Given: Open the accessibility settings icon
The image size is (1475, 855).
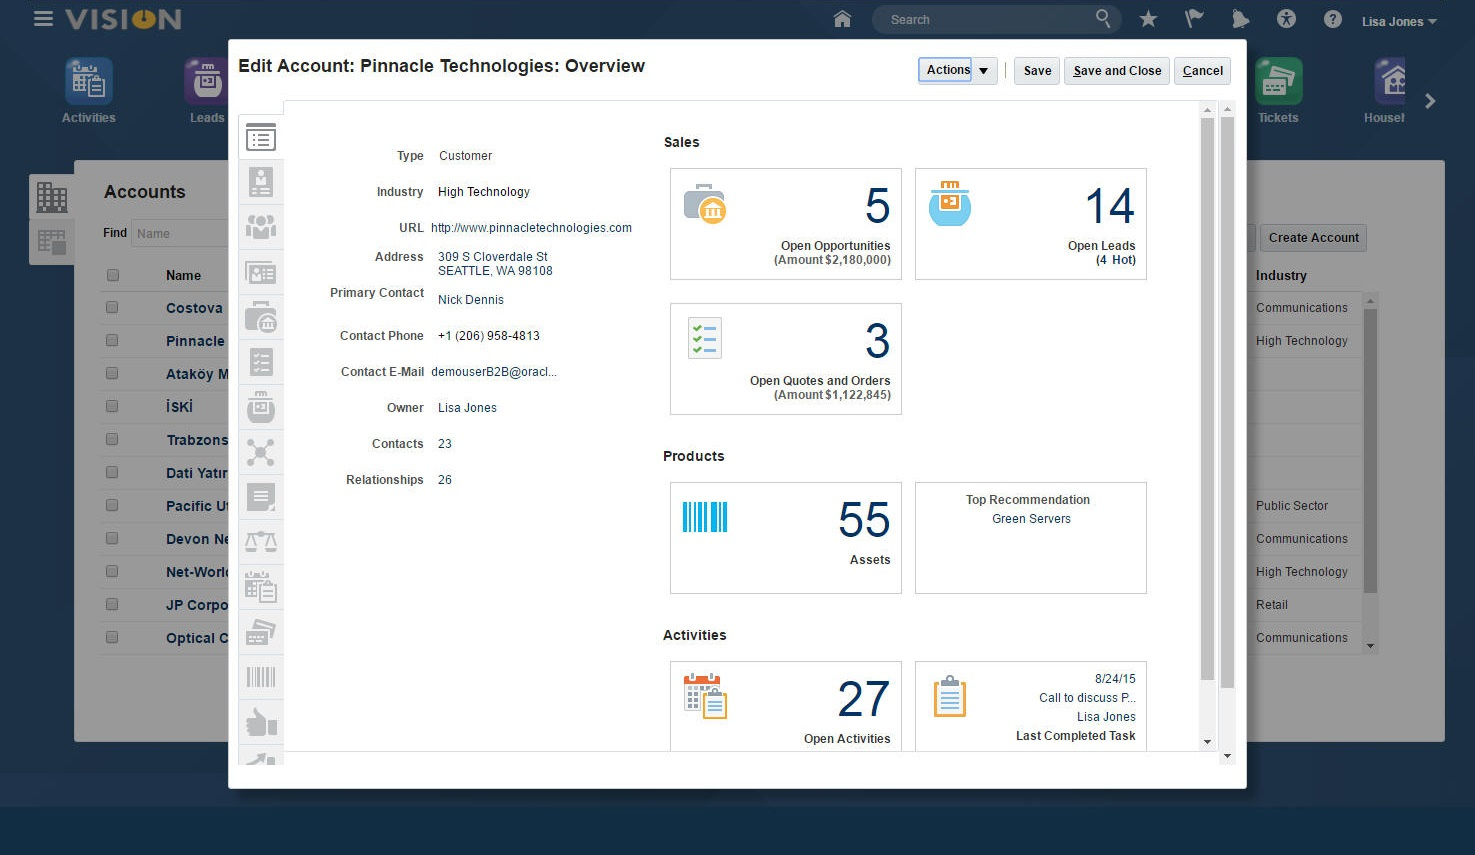Looking at the screenshot, I should click(1286, 19).
